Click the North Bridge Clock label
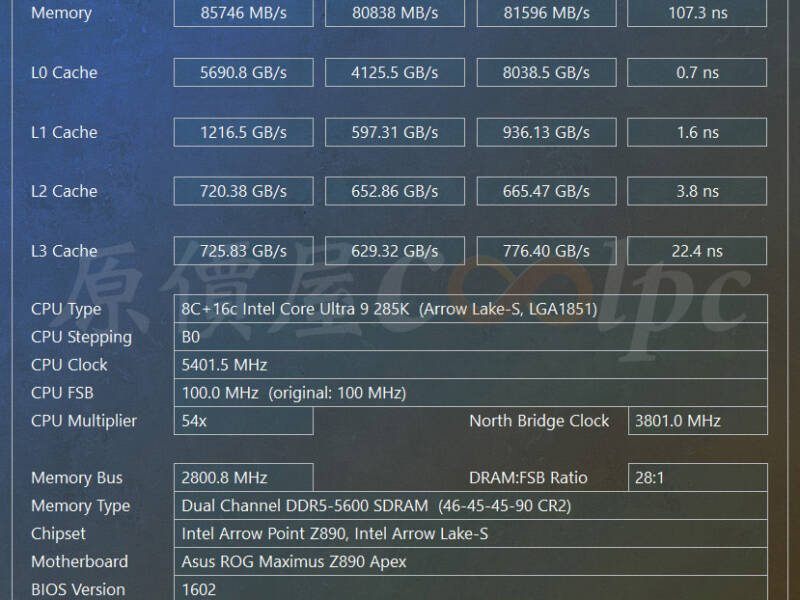This screenshot has width=800, height=600. (x=539, y=421)
